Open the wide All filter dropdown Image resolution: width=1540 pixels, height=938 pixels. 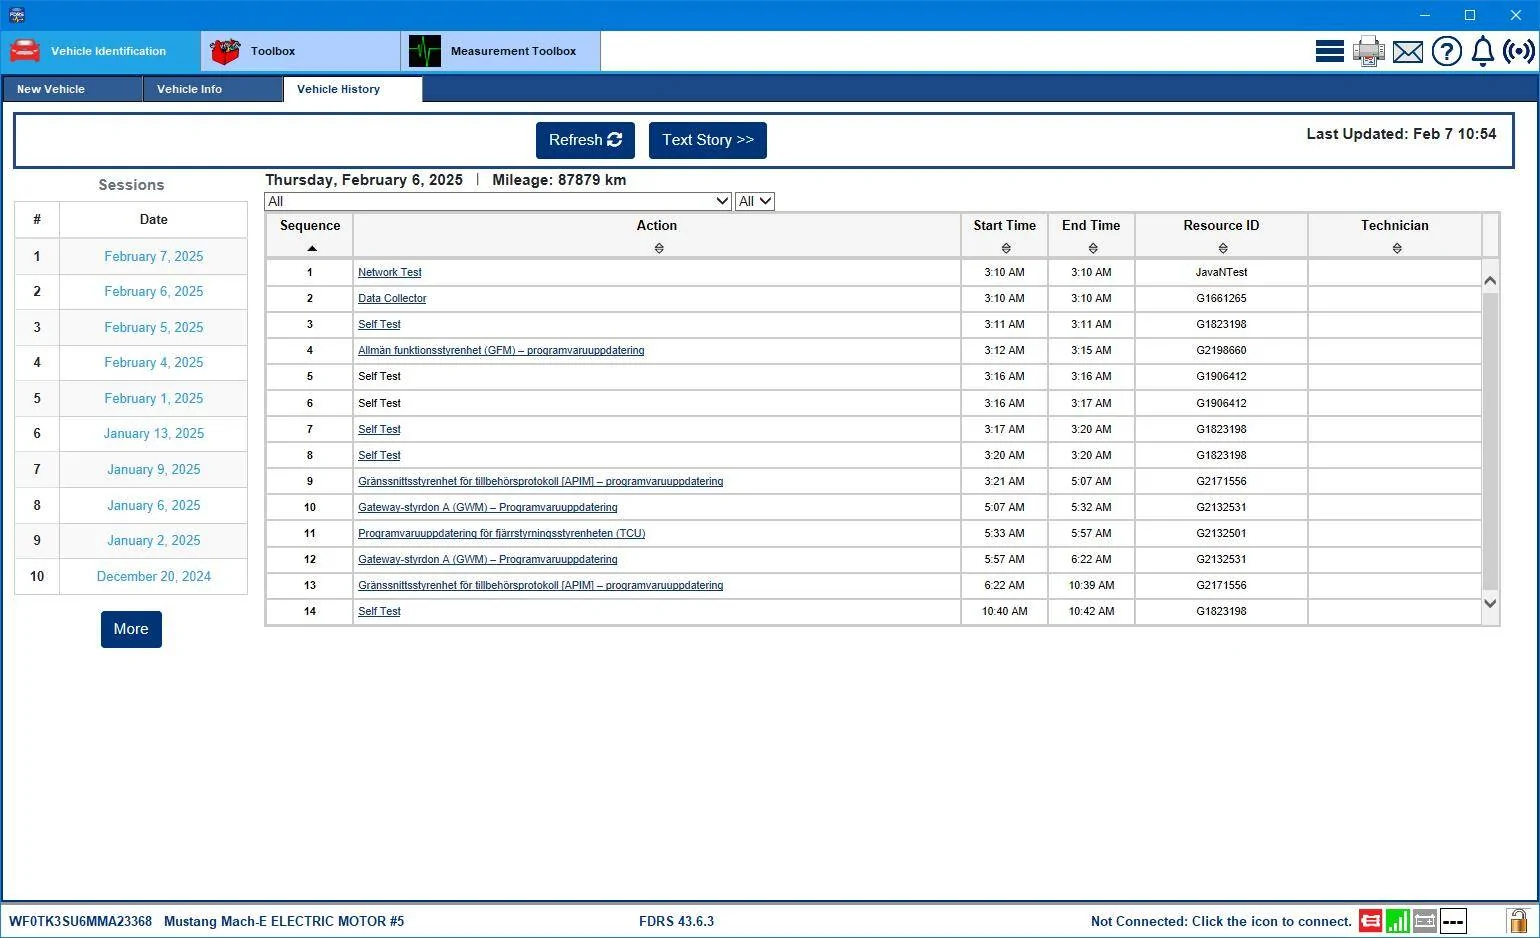[498, 201]
